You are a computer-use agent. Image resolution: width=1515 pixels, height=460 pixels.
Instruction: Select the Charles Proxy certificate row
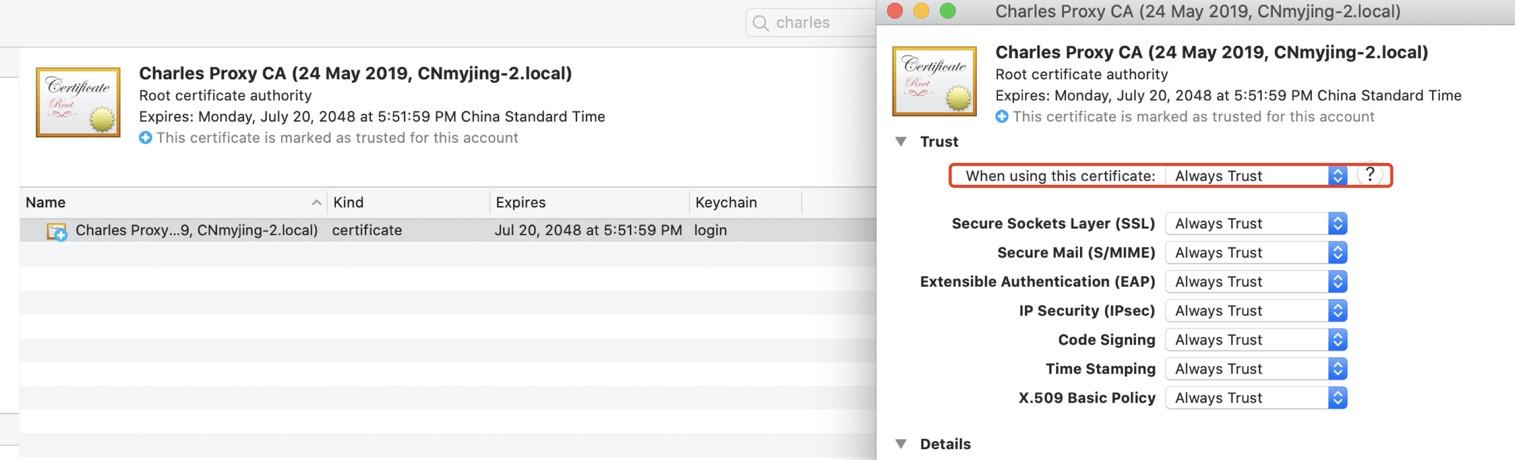tap(448, 230)
